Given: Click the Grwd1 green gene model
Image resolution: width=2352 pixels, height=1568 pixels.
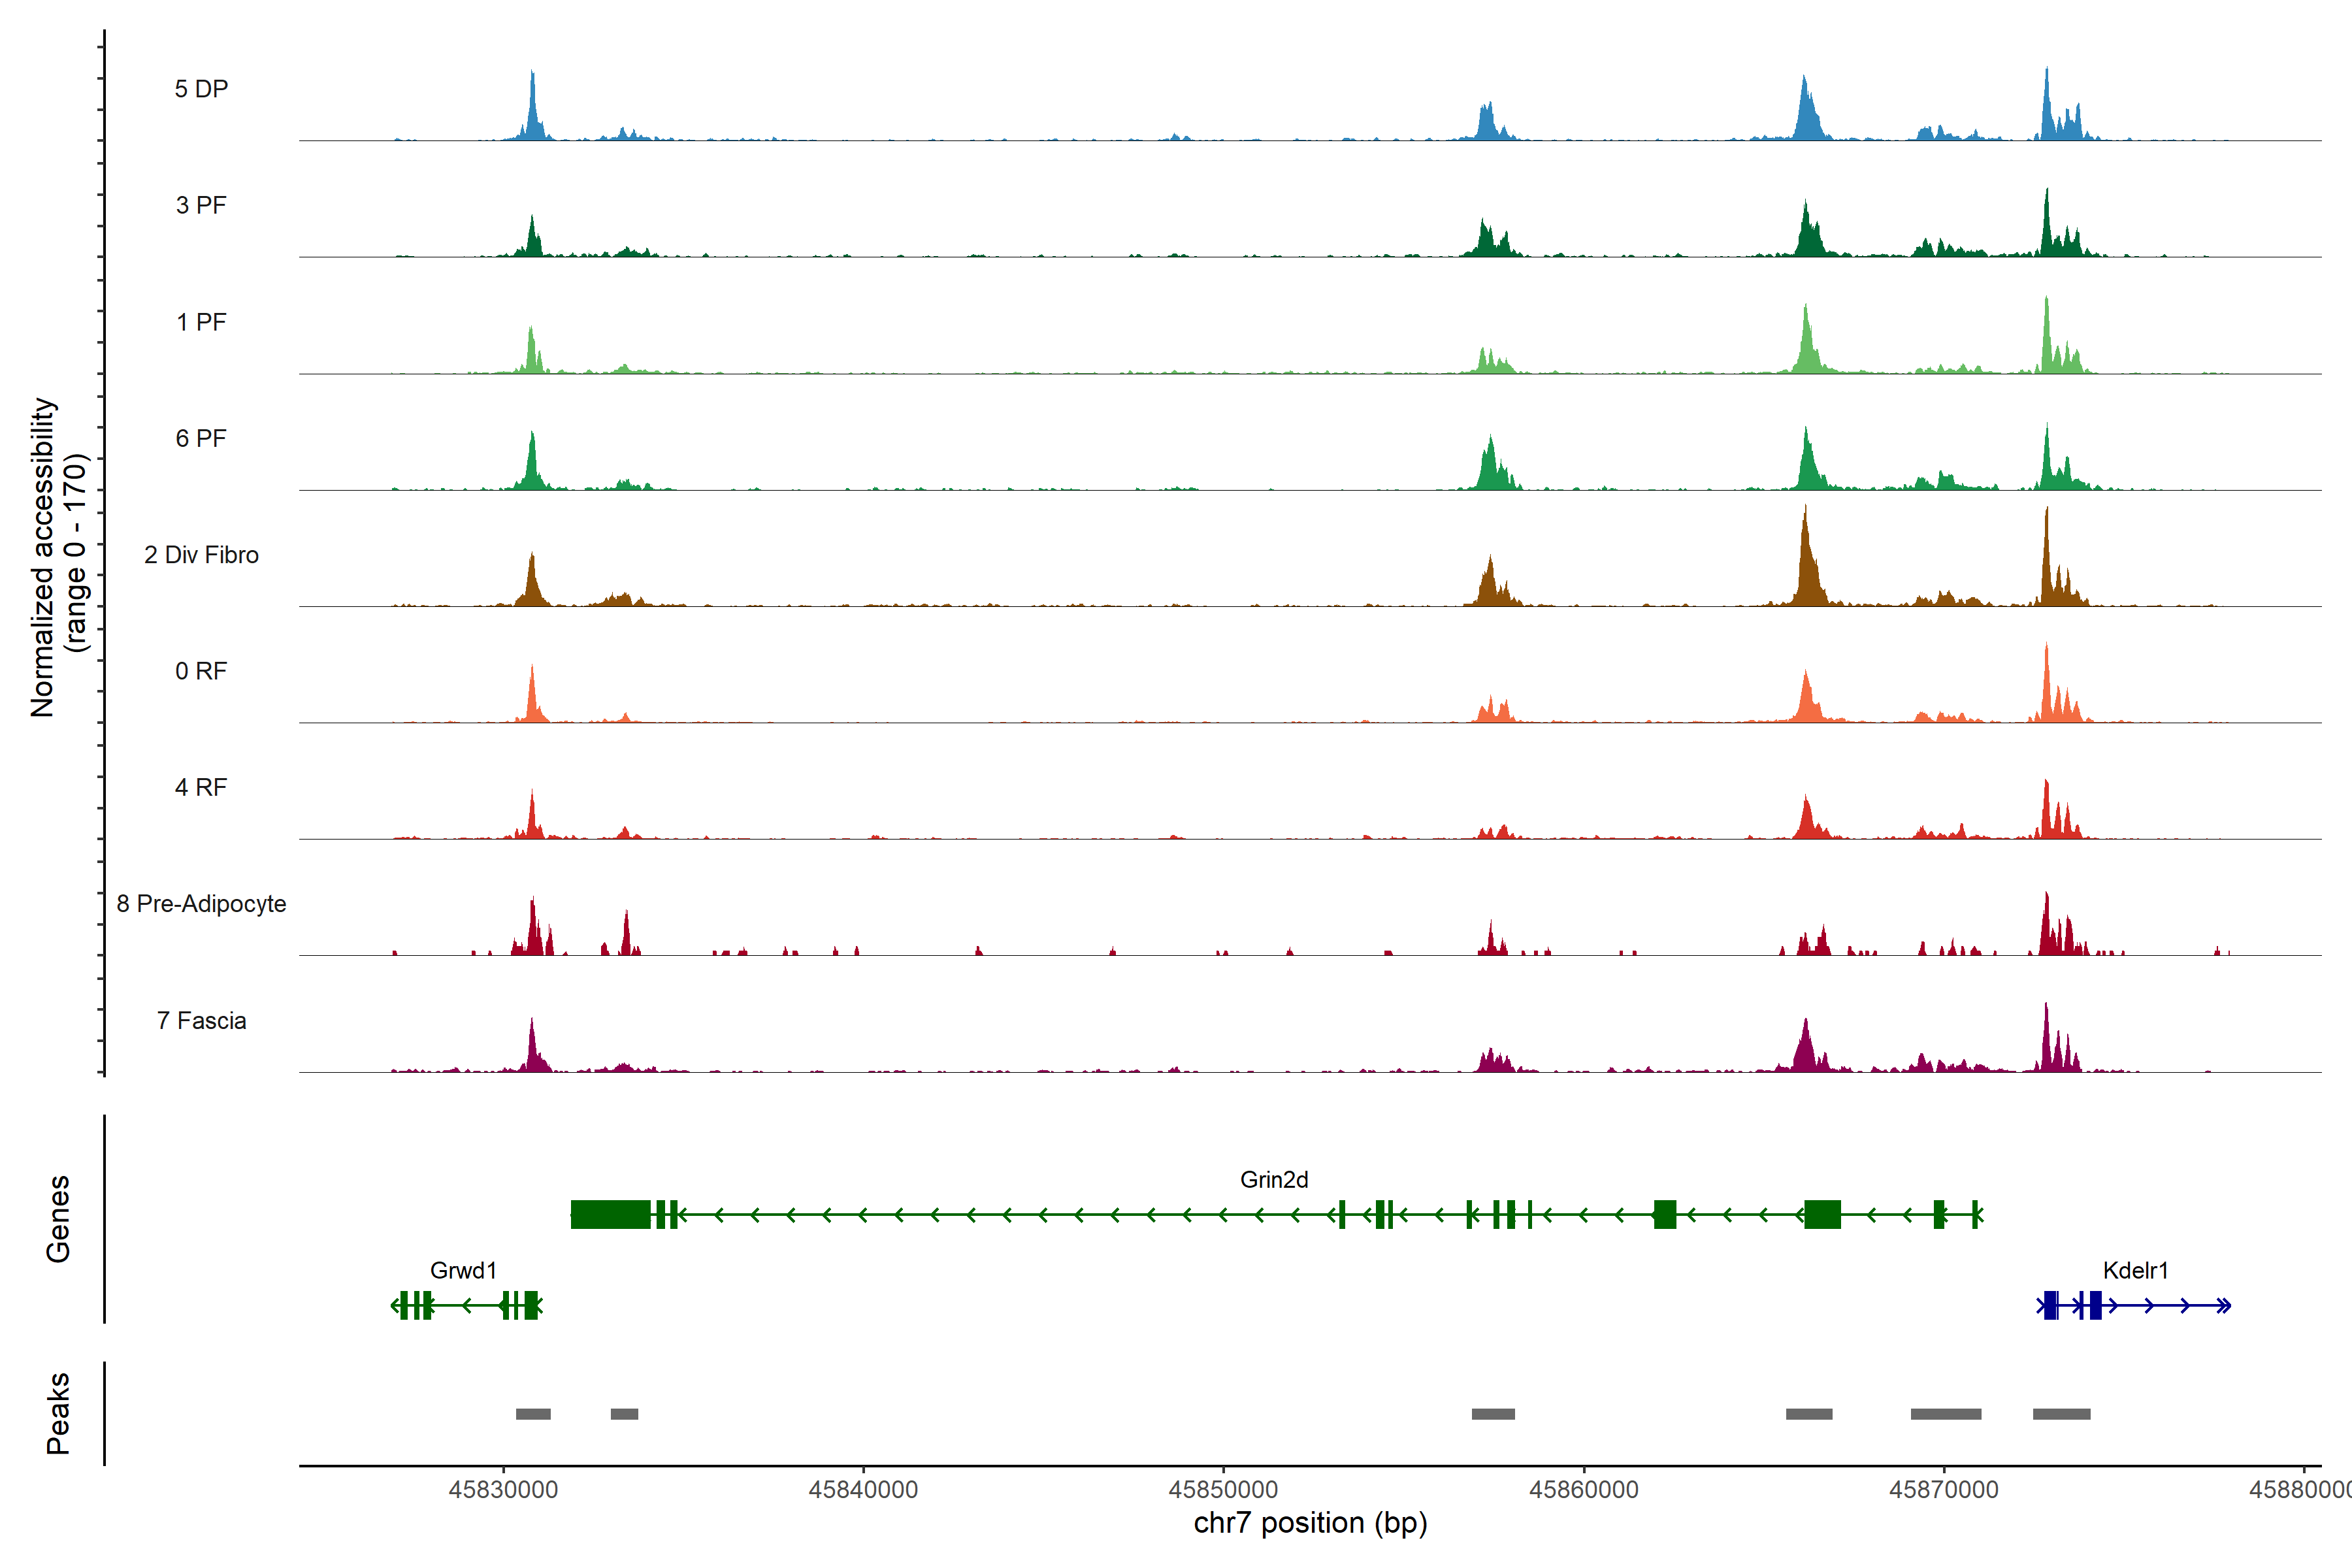Looking at the screenshot, I should (466, 1306).
